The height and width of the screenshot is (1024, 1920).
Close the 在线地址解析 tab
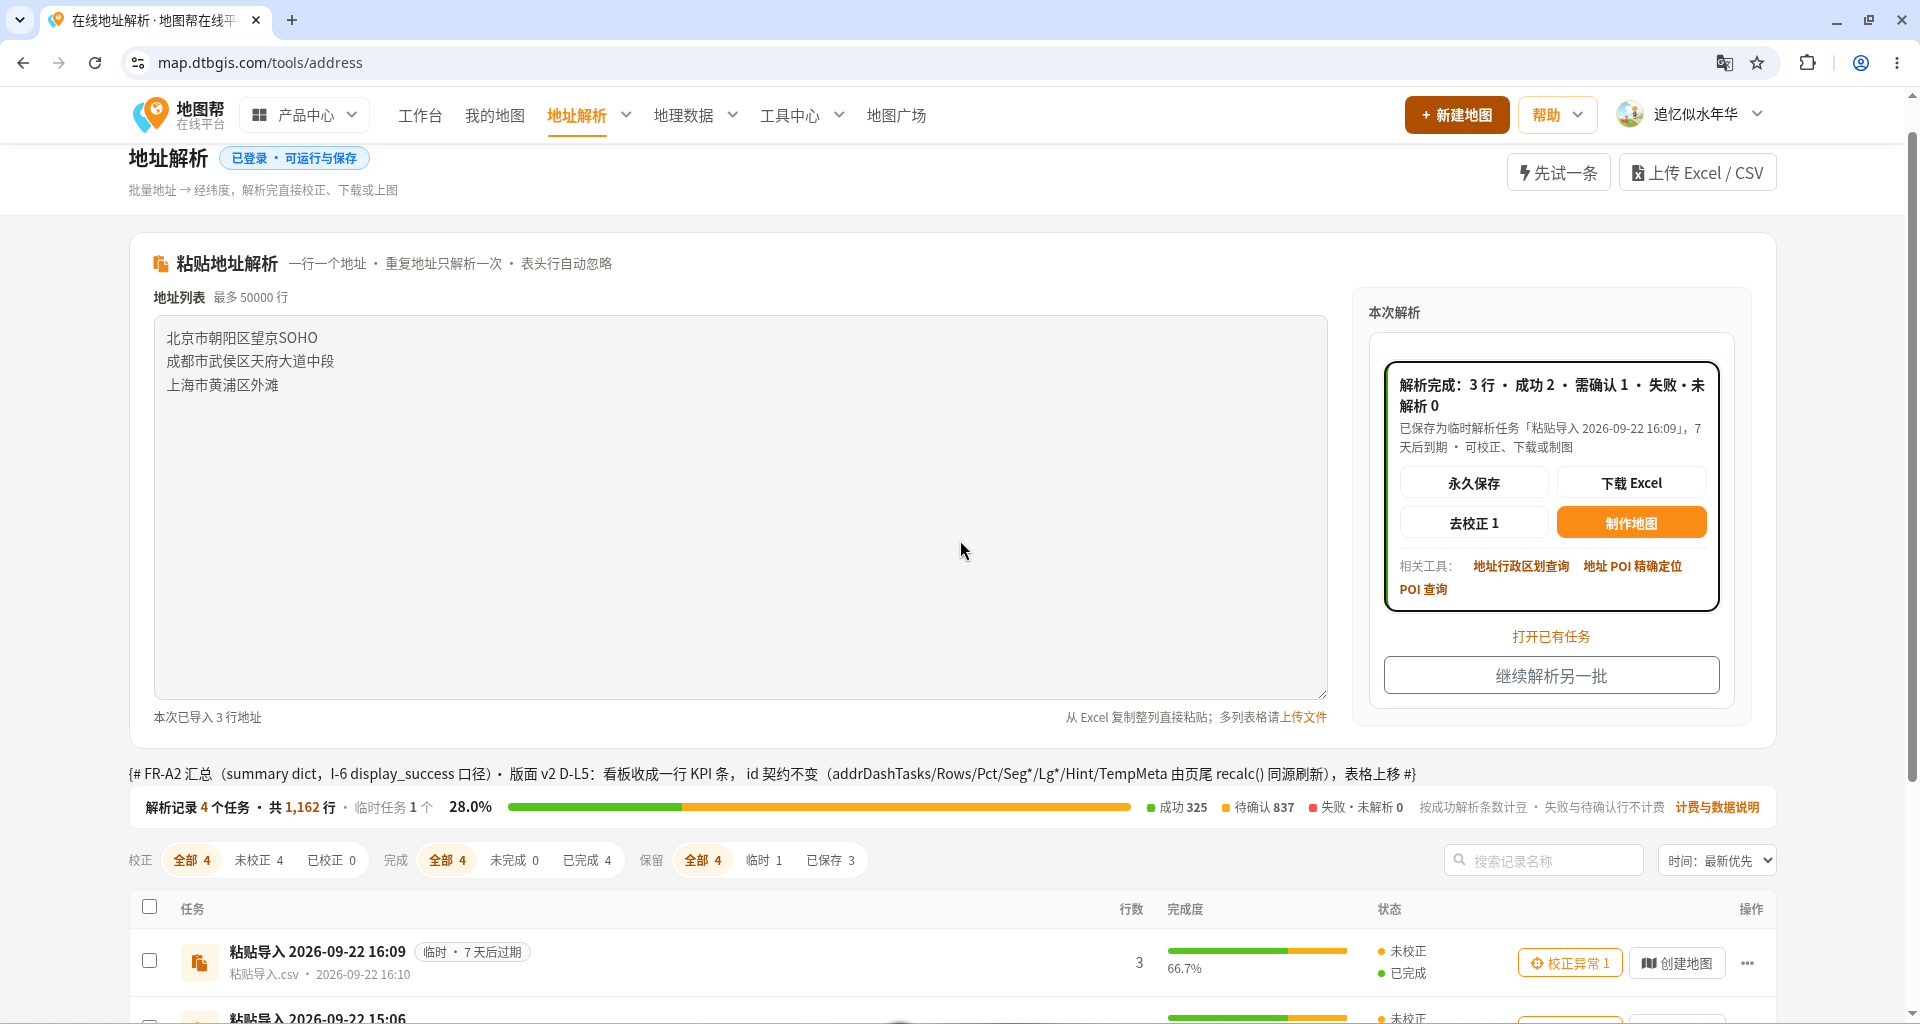click(x=256, y=20)
